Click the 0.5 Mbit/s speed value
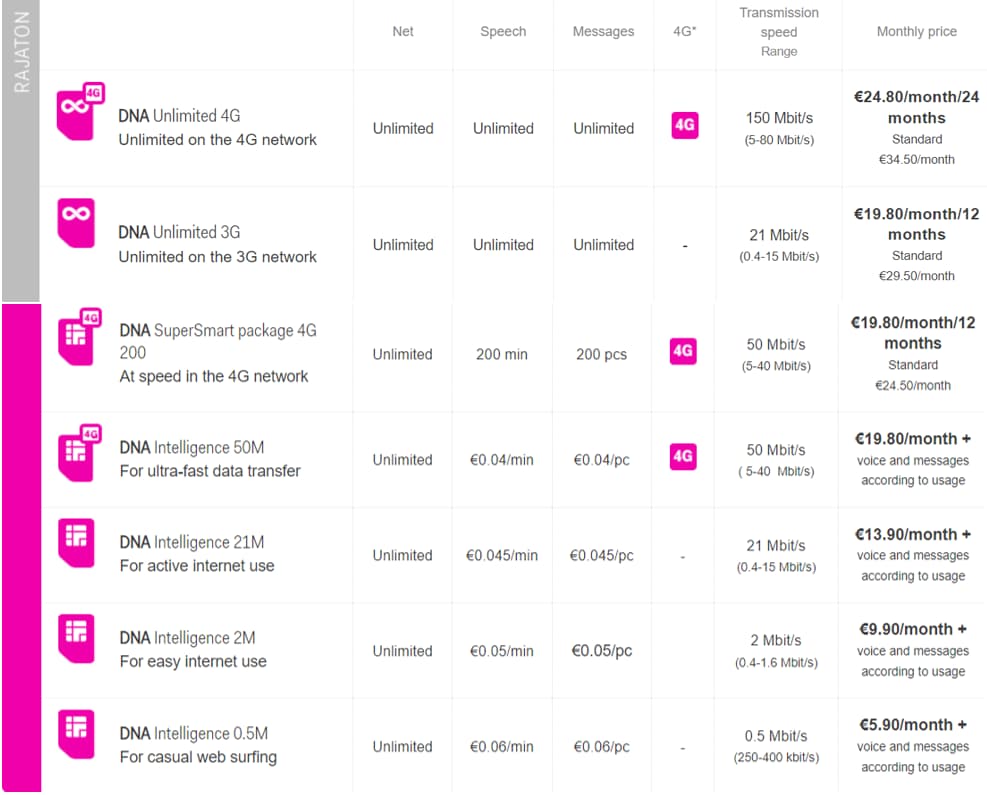The height and width of the screenshot is (795, 987). pos(776,736)
